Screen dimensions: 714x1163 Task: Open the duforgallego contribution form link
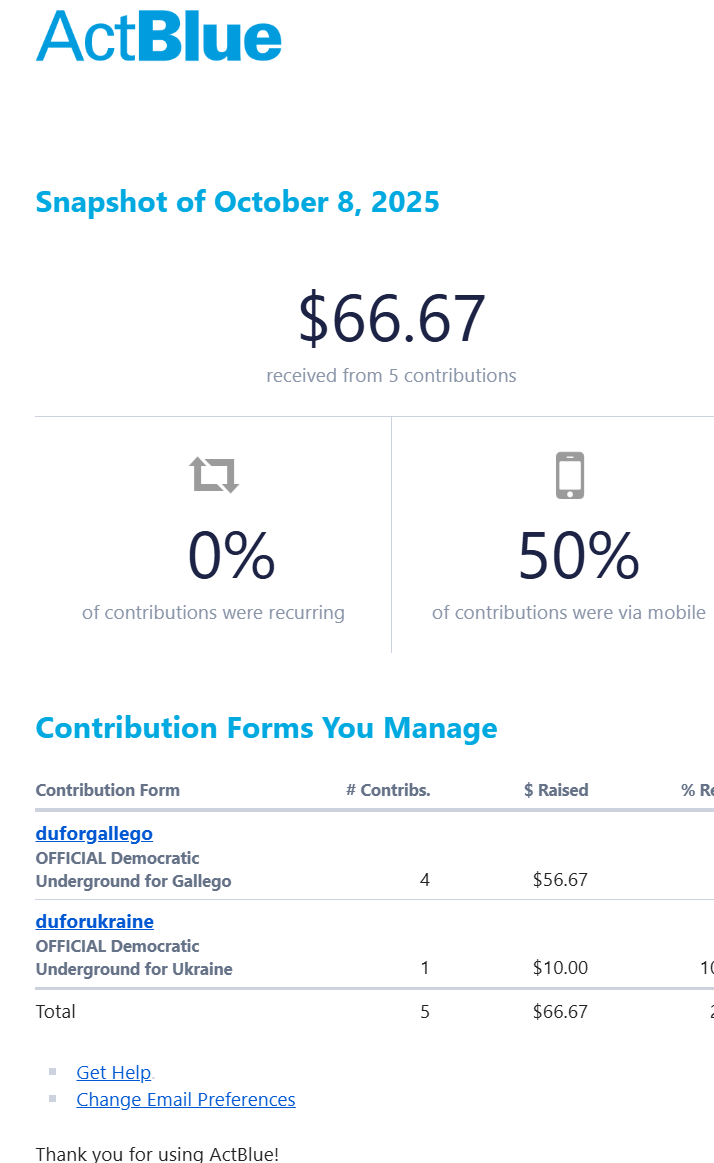(x=94, y=833)
